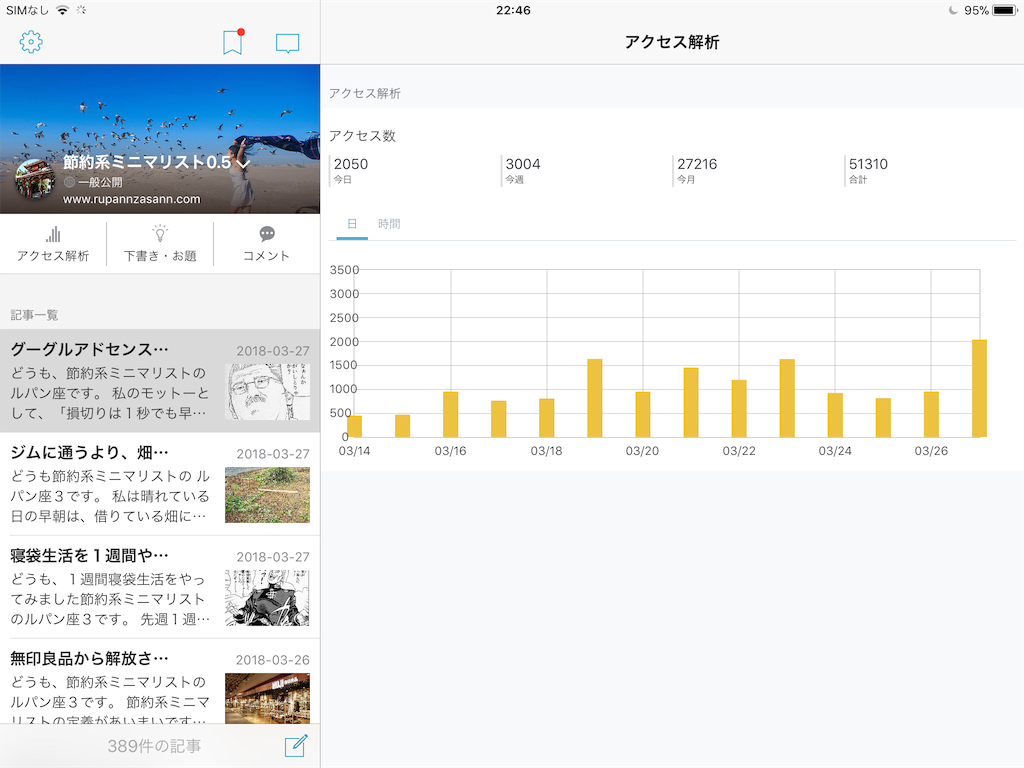Tap the tallest rightmost bar in the access chart
Viewport: 1024px width, 768px height.
tap(979, 389)
